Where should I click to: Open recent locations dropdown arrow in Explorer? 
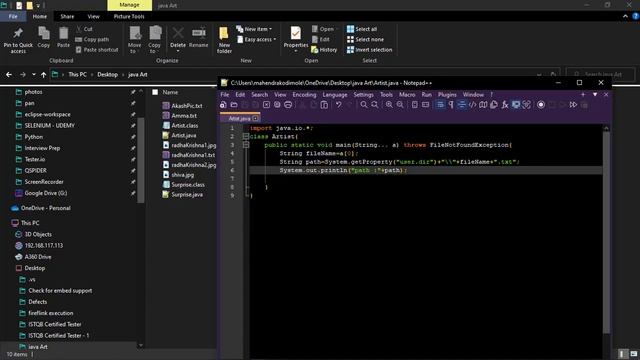pos(33,75)
